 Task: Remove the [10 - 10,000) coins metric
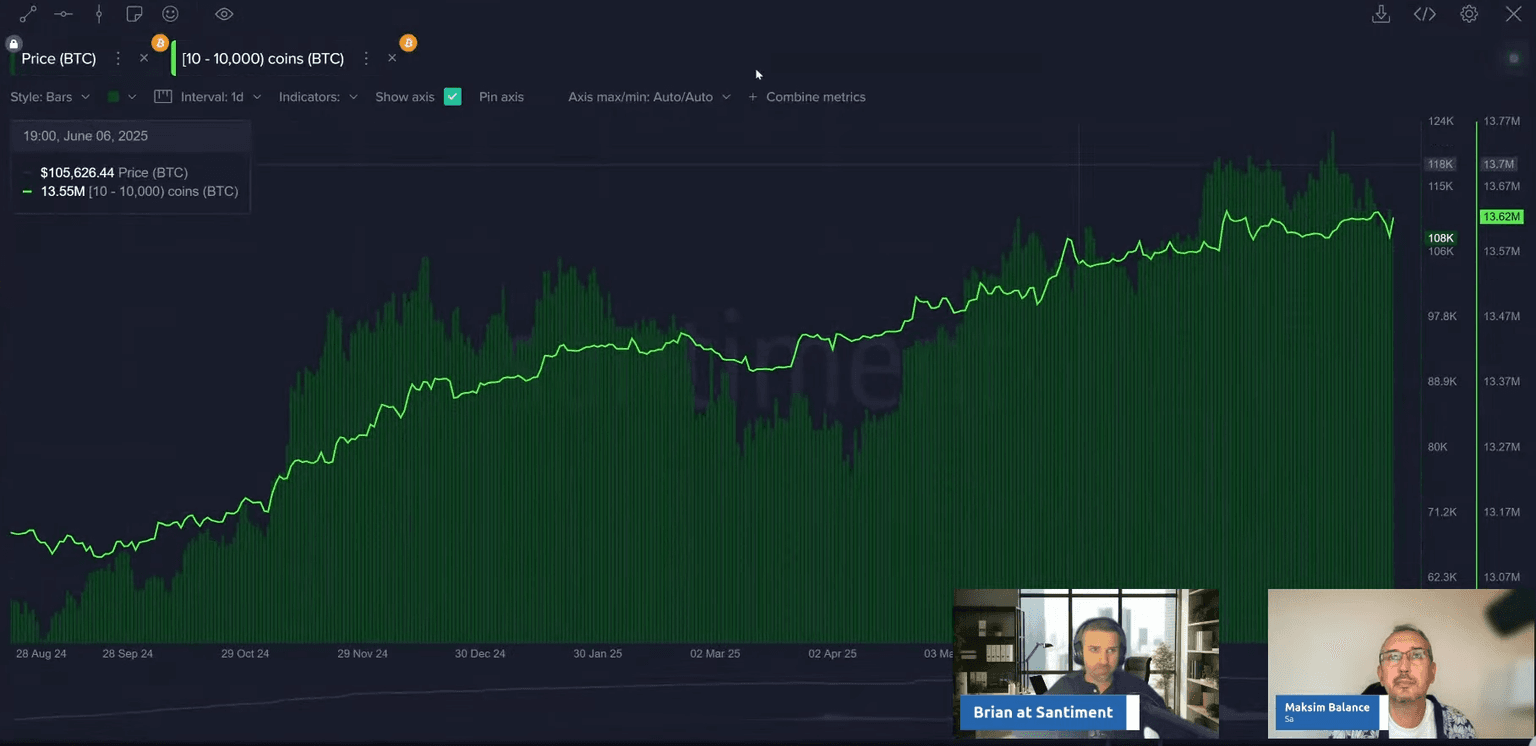[x=392, y=58]
